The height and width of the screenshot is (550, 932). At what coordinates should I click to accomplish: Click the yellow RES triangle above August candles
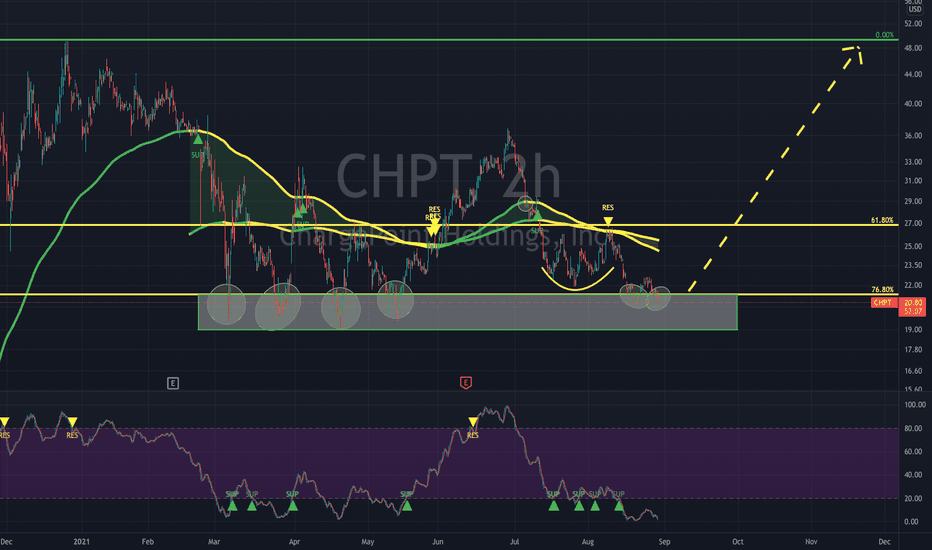pyautogui.click(x=607, y=221)
